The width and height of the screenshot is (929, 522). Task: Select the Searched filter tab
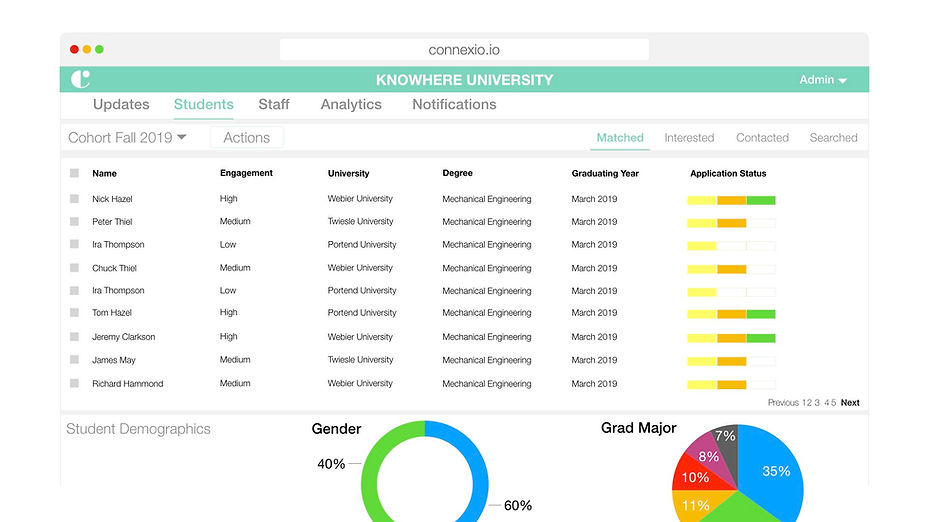(x=833, y=137)
